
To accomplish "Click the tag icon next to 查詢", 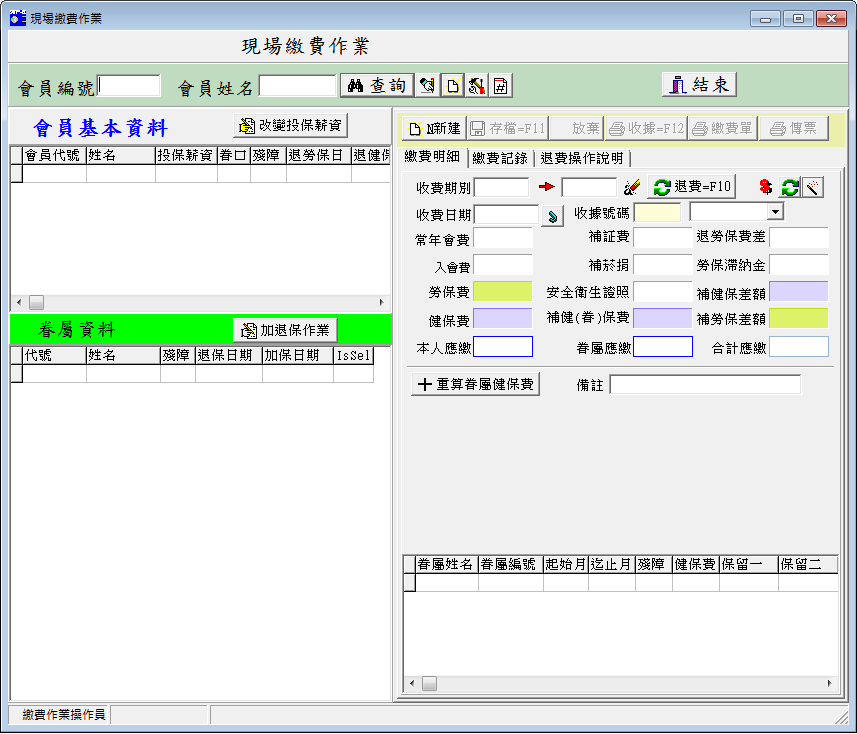I will [428, 86].
